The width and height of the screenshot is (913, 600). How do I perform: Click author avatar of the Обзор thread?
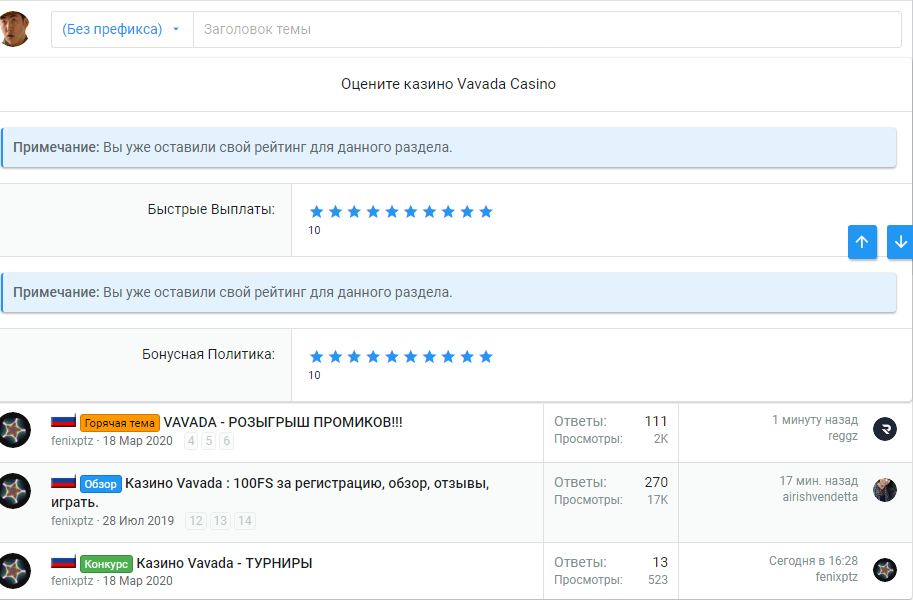coord(14,491)
